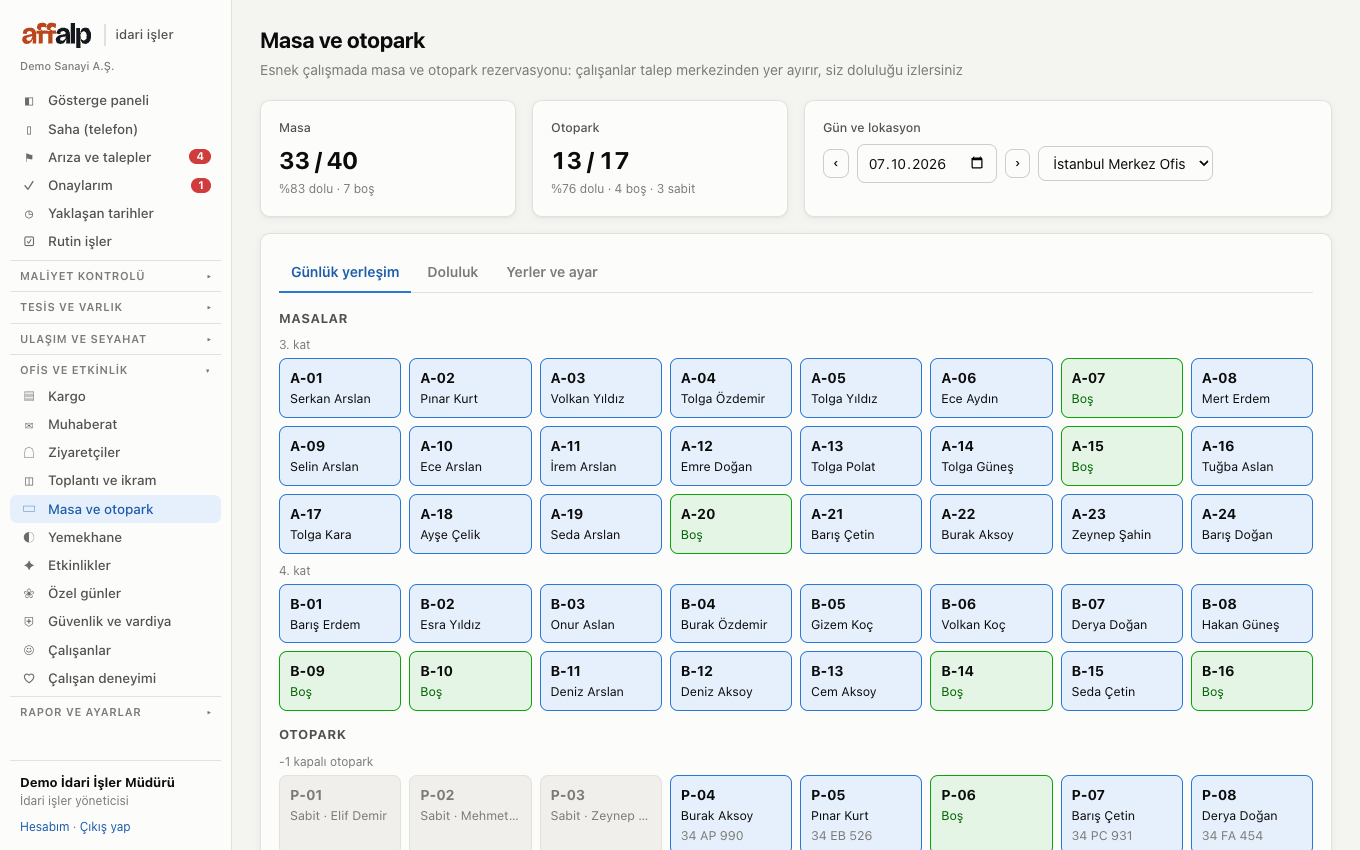Viewport: 1360px width, 850px height.
Task: Click the Ziyaretçiler icon in sidebar
Action: coord(29,453)
